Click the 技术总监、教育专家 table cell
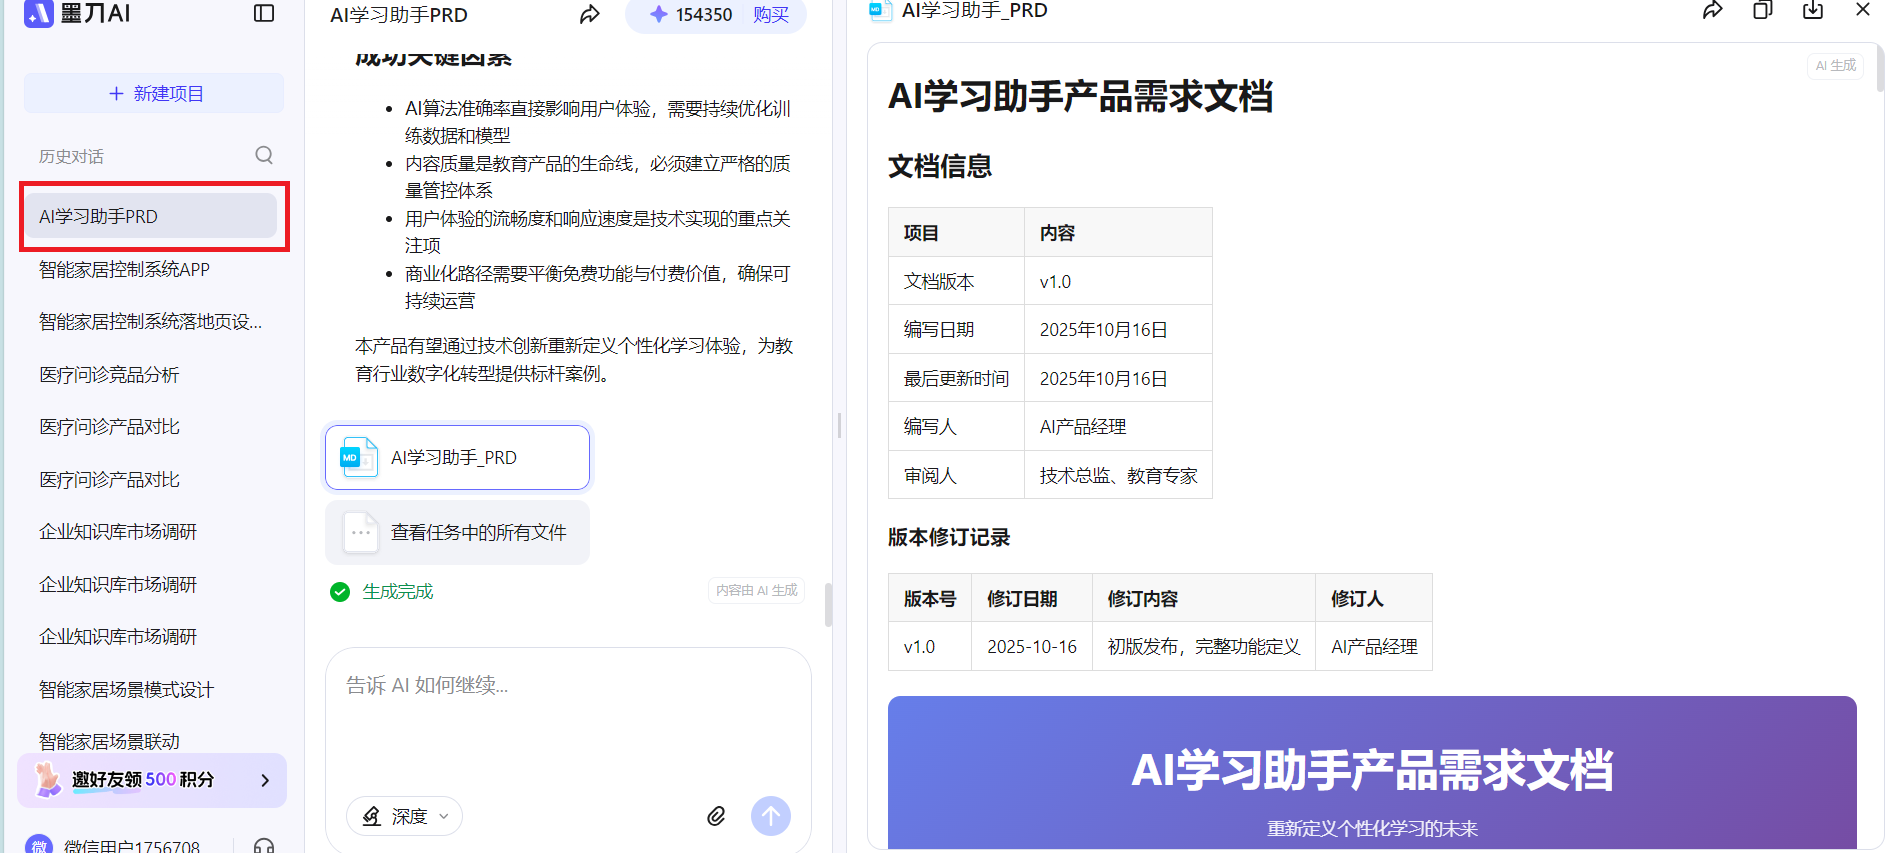Screen dimensions: 1885x853 coord(1118,475)
